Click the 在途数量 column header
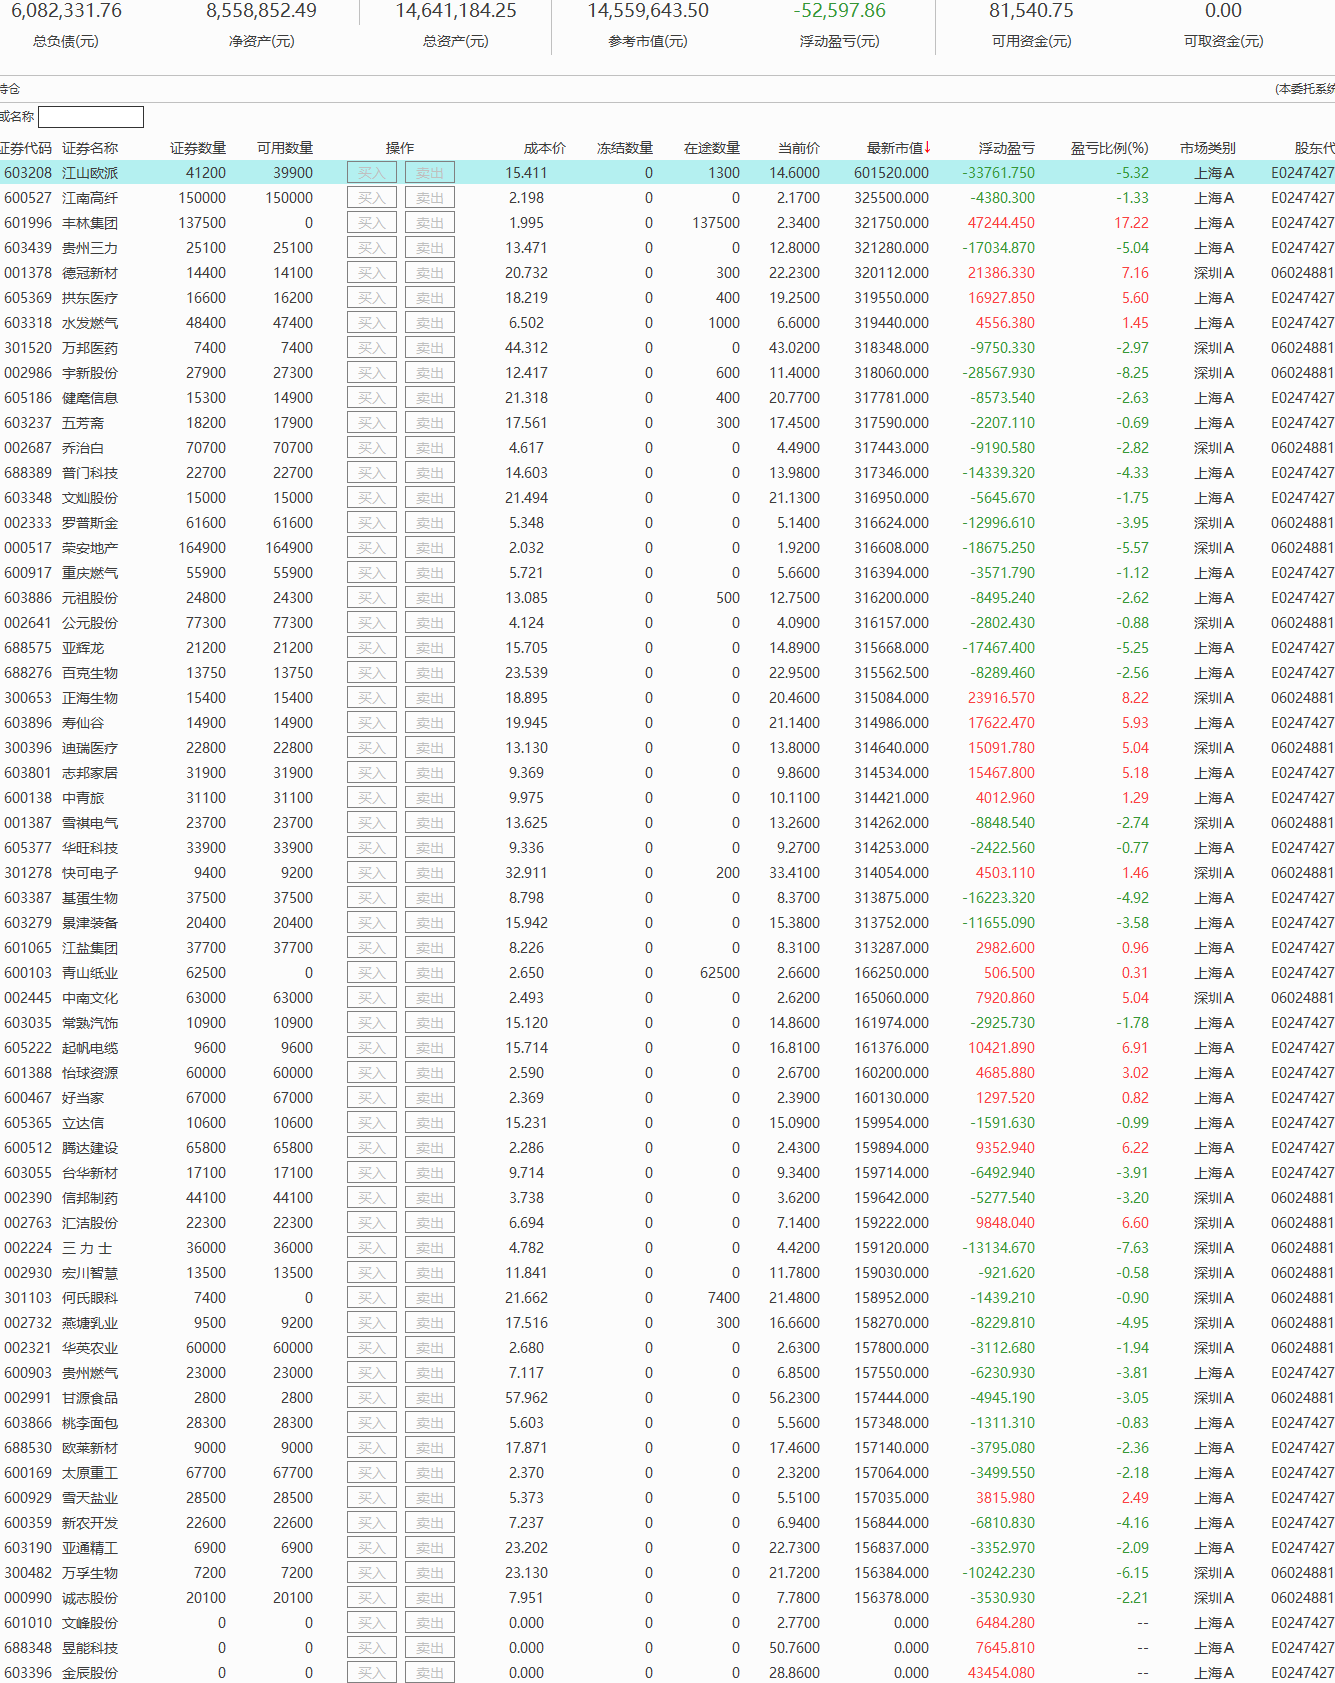The width and height of the screenshot is (1335, 1683). pyautogui.click(x=711, y=148)
